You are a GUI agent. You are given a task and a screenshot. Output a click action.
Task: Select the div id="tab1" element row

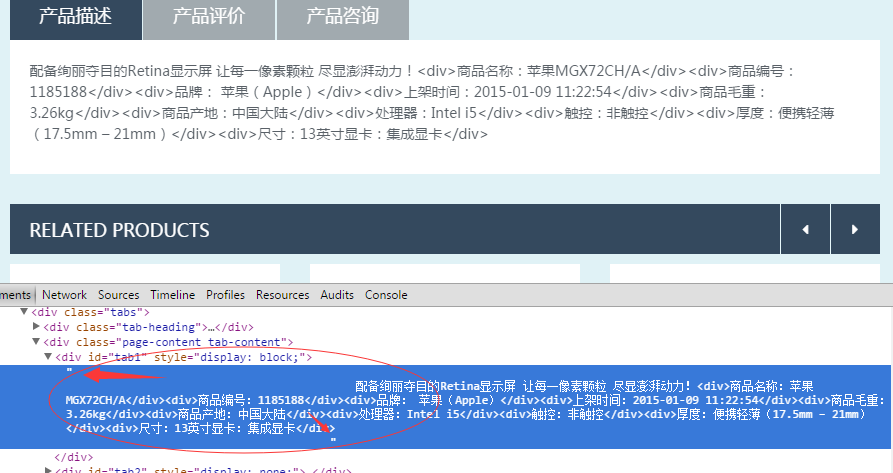click(x=184, y=357)
